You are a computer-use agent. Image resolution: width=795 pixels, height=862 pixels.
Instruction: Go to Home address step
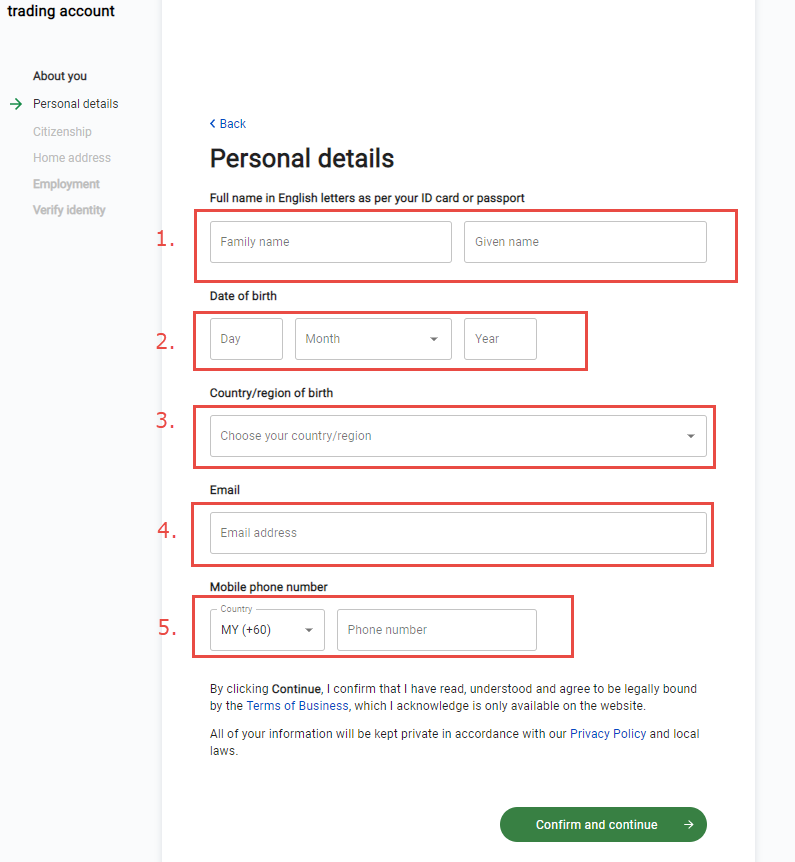pyautogui.click(x=72, y=158)
